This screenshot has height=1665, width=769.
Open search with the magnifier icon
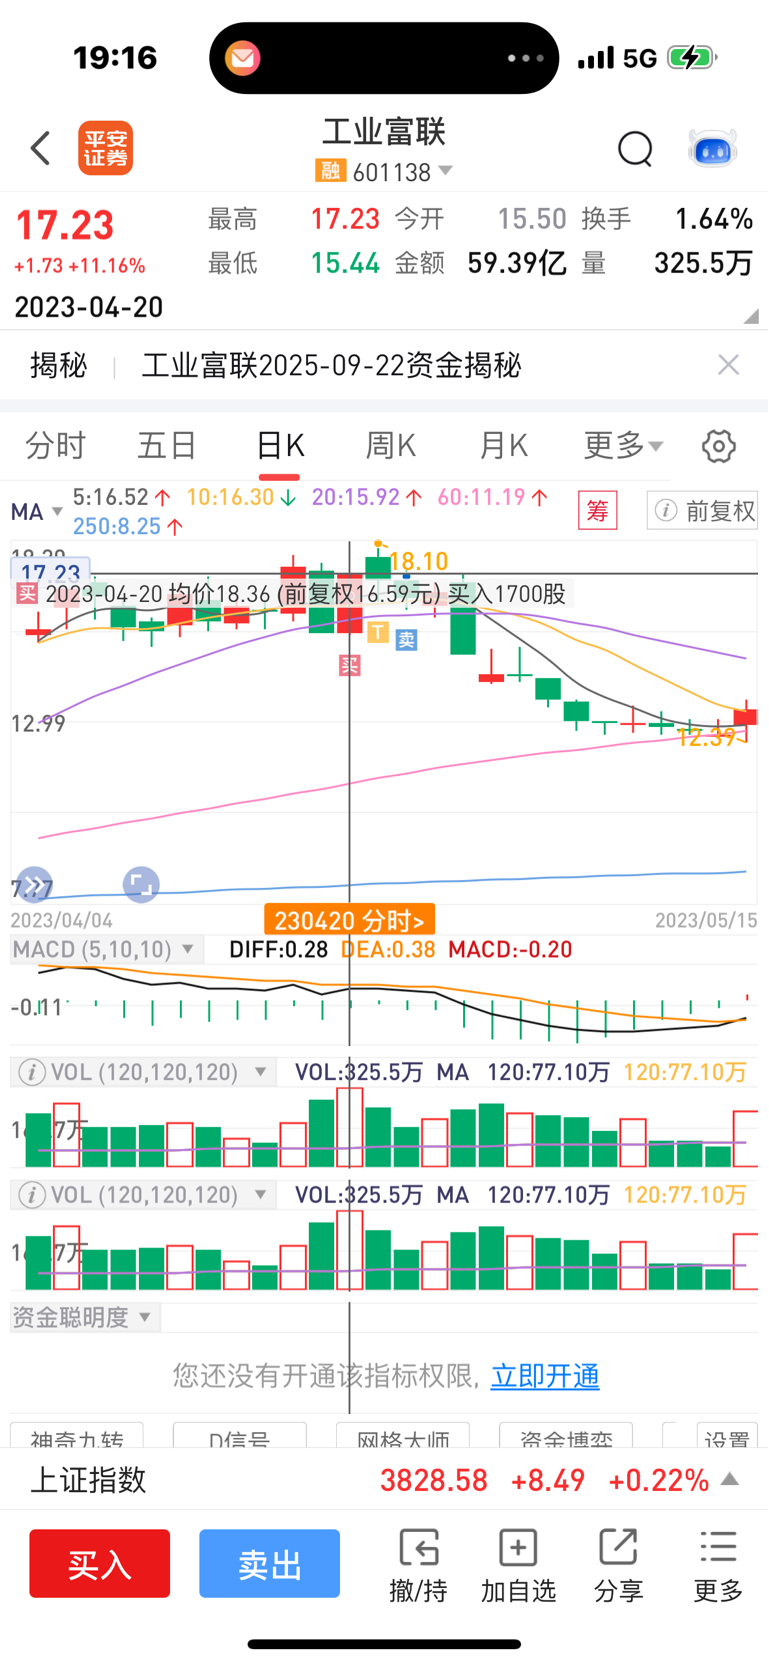point(635,149)
